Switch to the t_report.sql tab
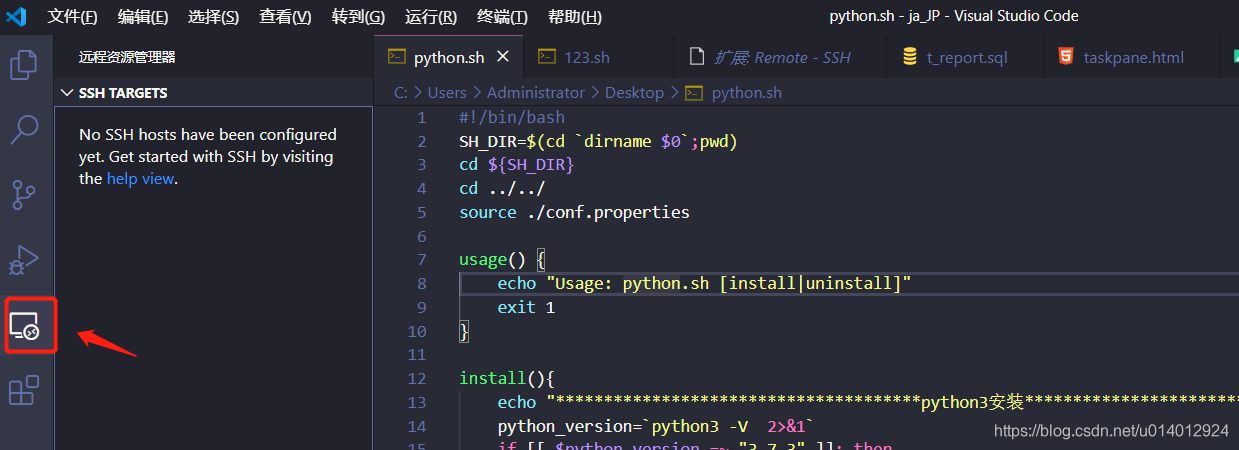This screenshot has height=450, width=1239. 964,57
